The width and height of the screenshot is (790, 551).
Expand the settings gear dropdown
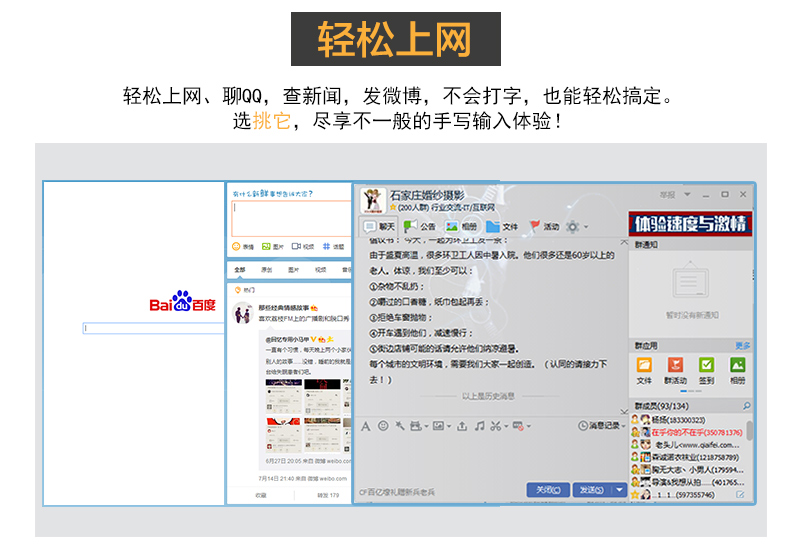point(586,227)
